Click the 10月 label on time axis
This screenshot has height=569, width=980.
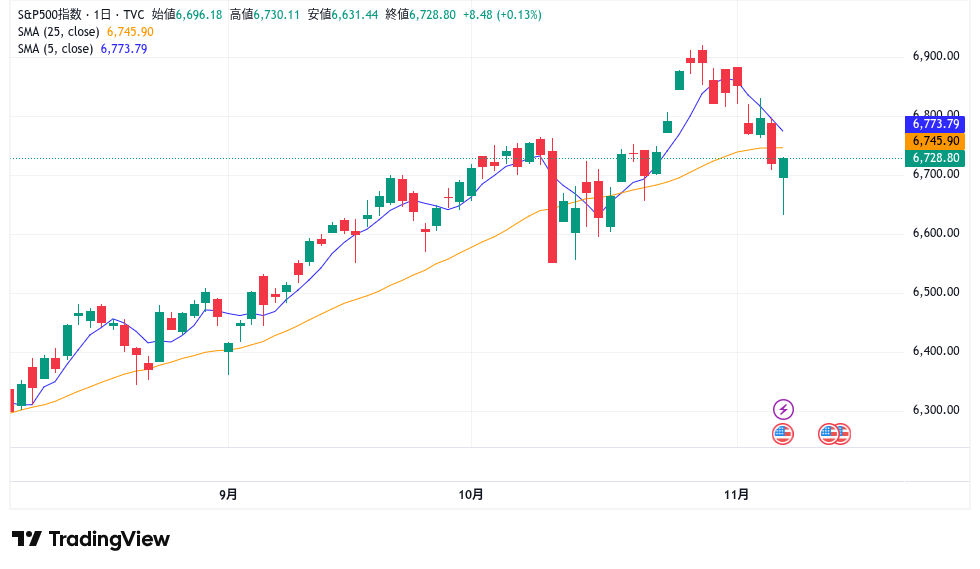point(471,494)
